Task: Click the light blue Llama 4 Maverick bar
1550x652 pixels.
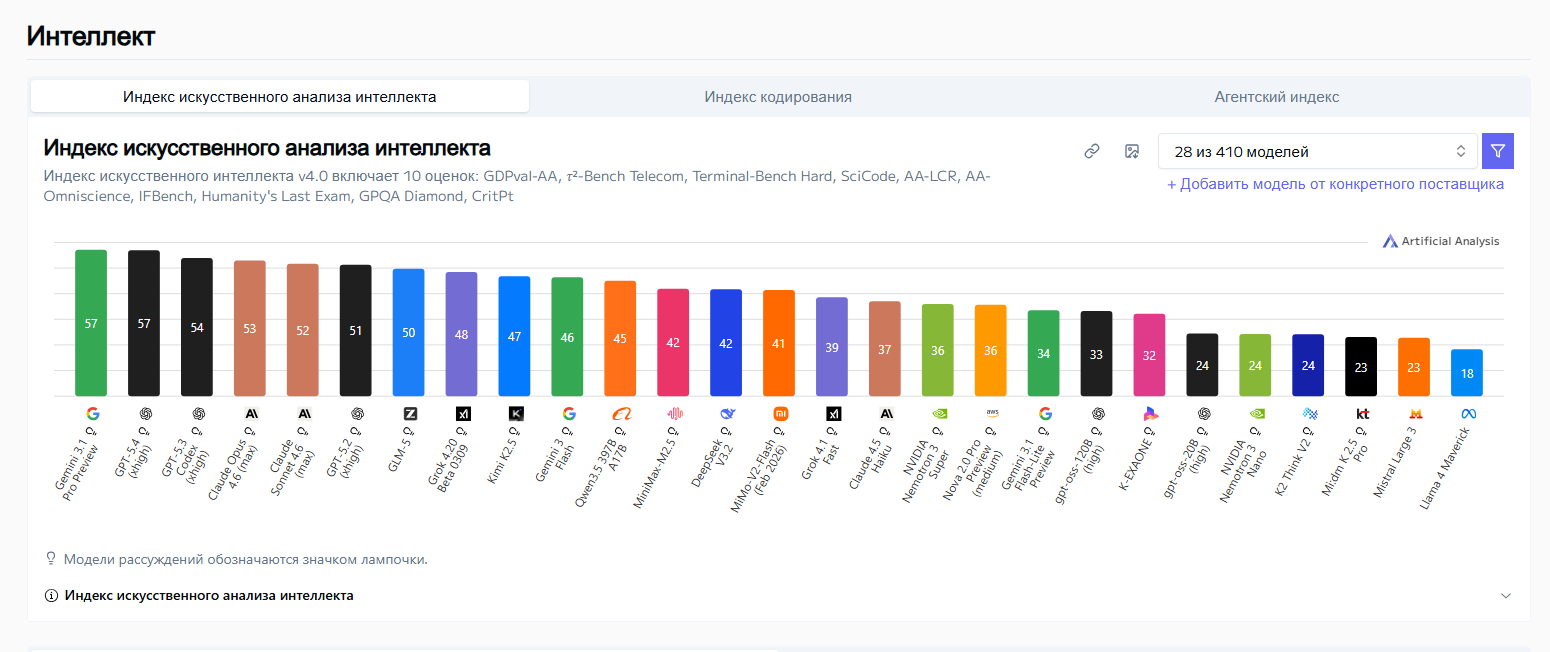Action: click(1467, 372)
